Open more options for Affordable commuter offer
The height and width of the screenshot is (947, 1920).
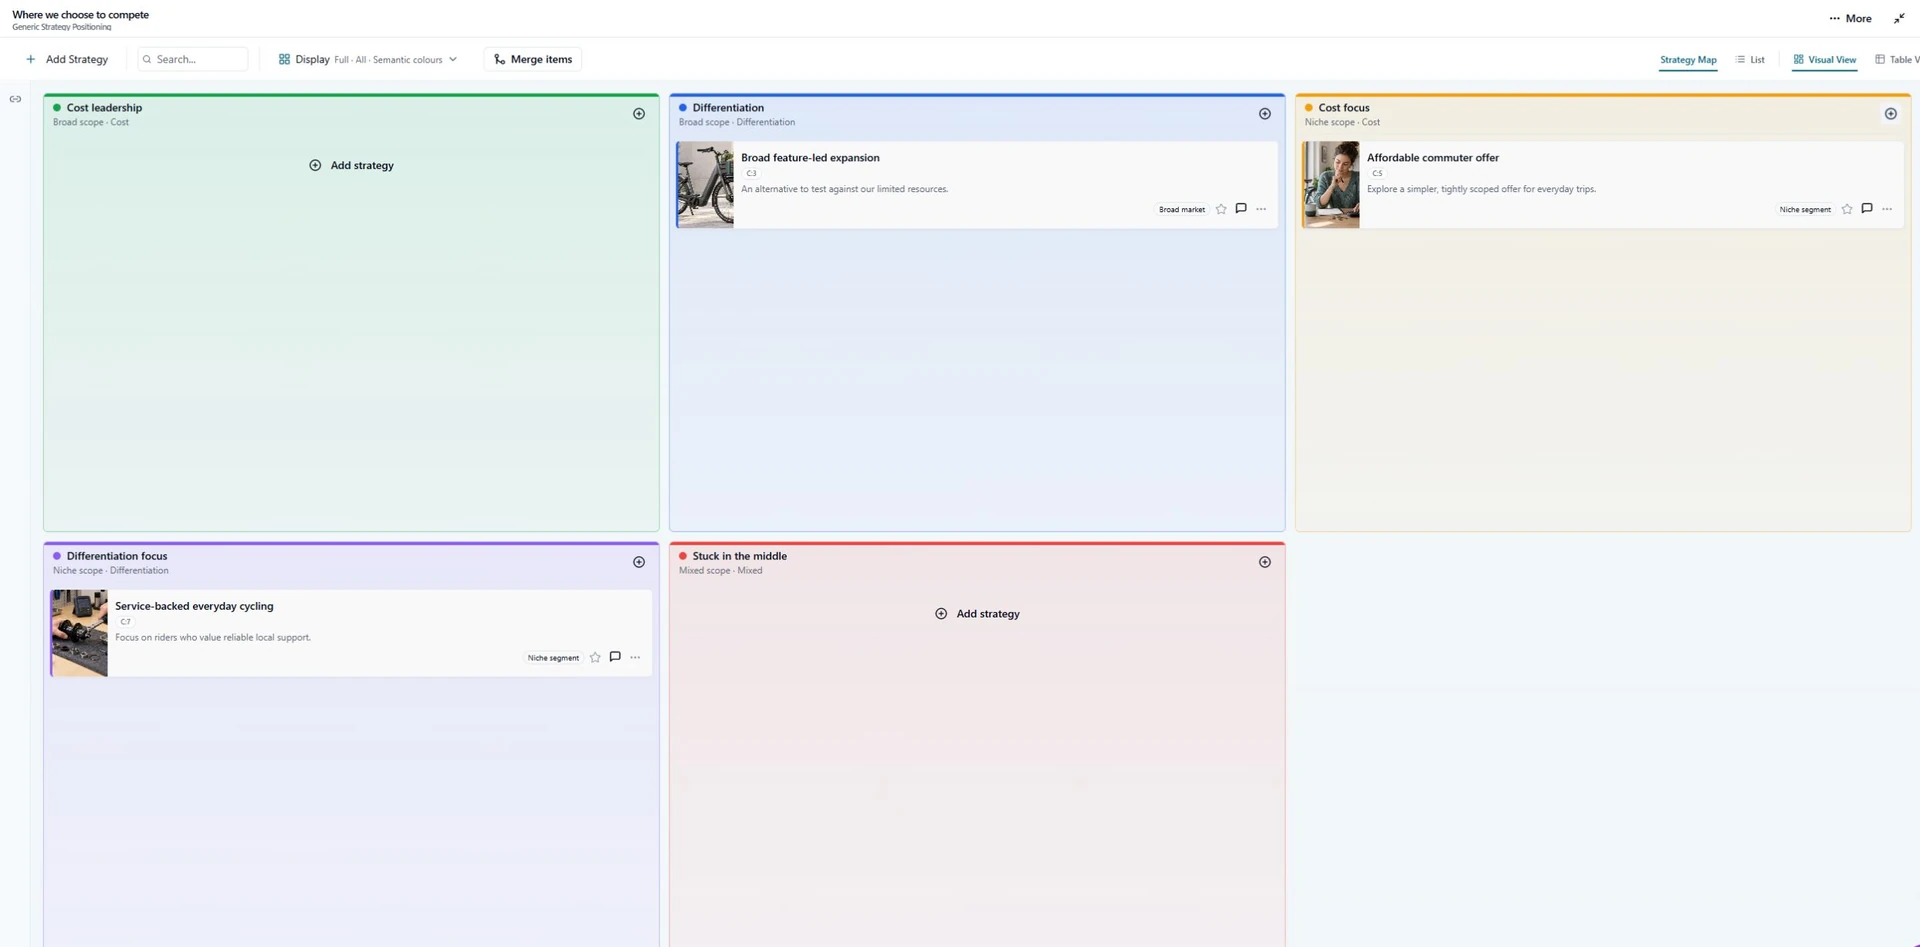(x=1887, y=209)
